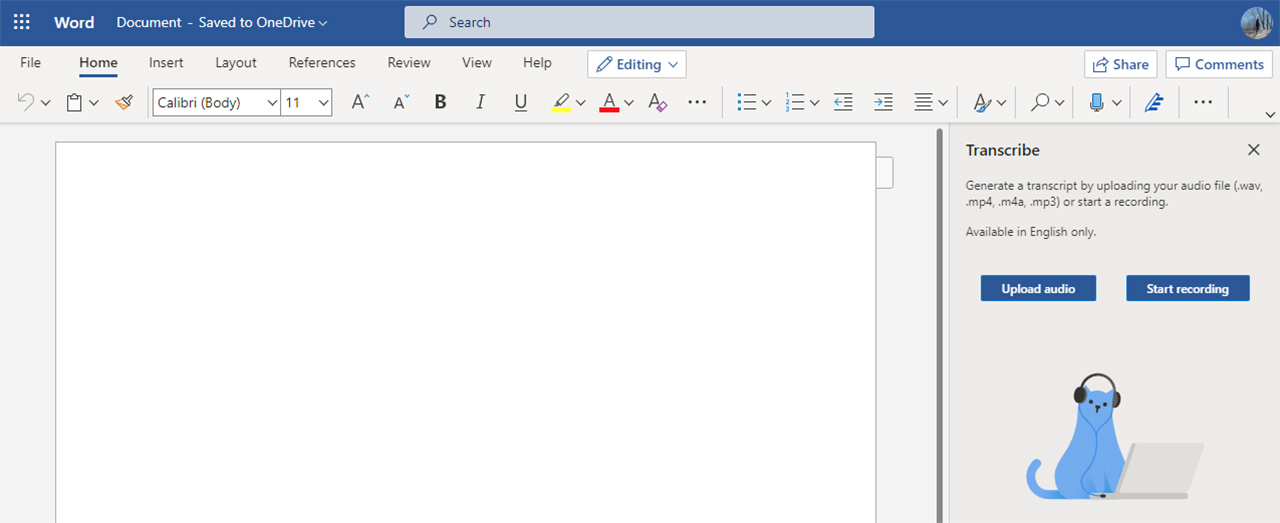Image resolution: width=1280 pixels, height=523 pixels.
Task: Open the app launcher waffle icon
Action: 22,22
